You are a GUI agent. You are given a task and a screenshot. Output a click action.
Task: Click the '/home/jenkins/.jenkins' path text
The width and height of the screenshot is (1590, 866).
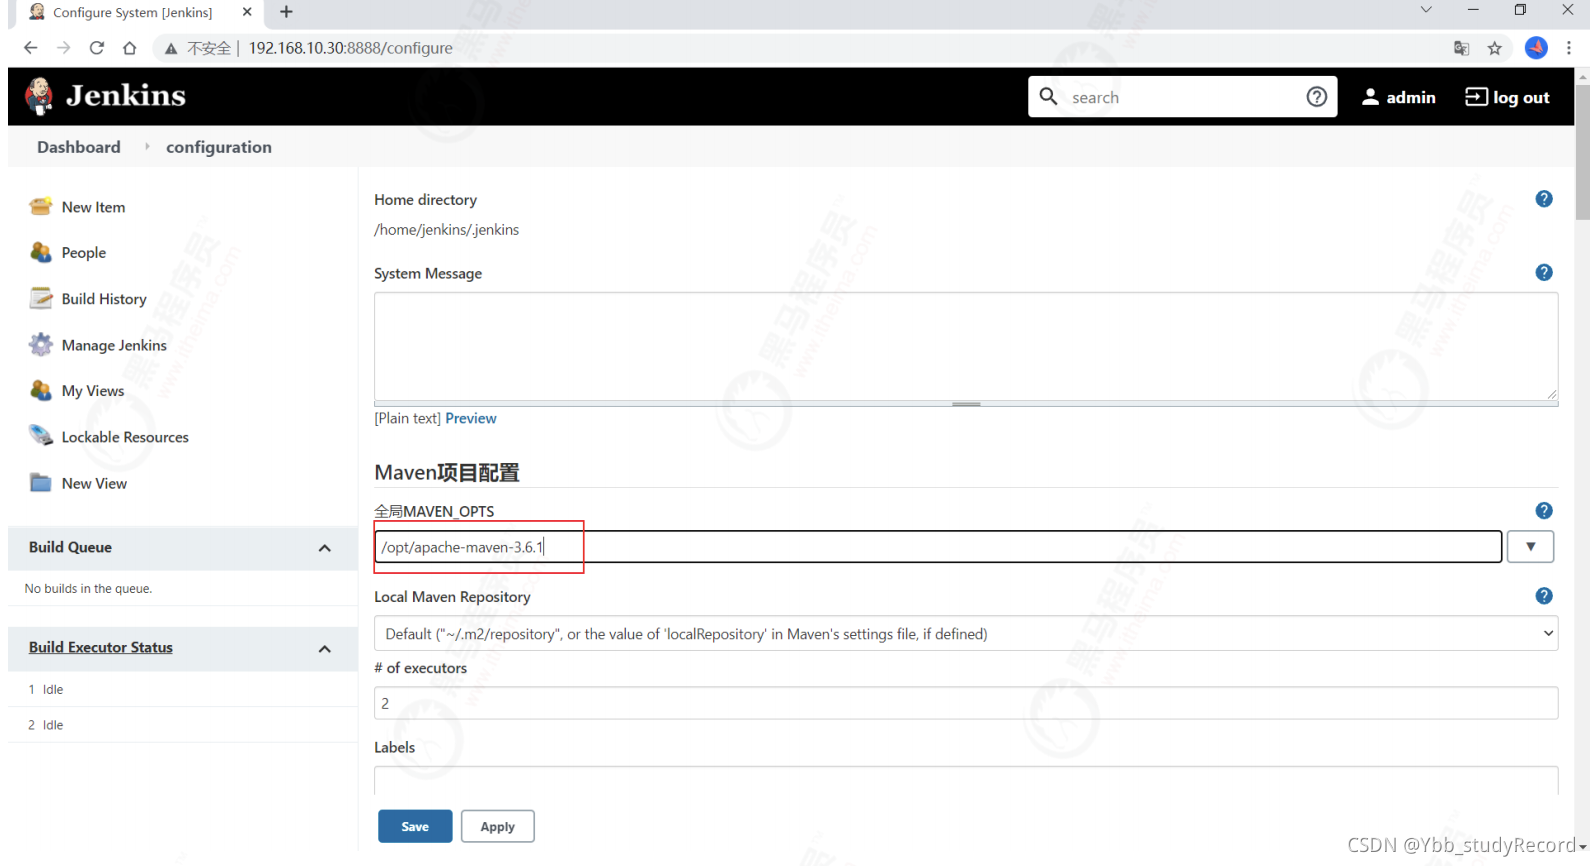pos(446,230)
